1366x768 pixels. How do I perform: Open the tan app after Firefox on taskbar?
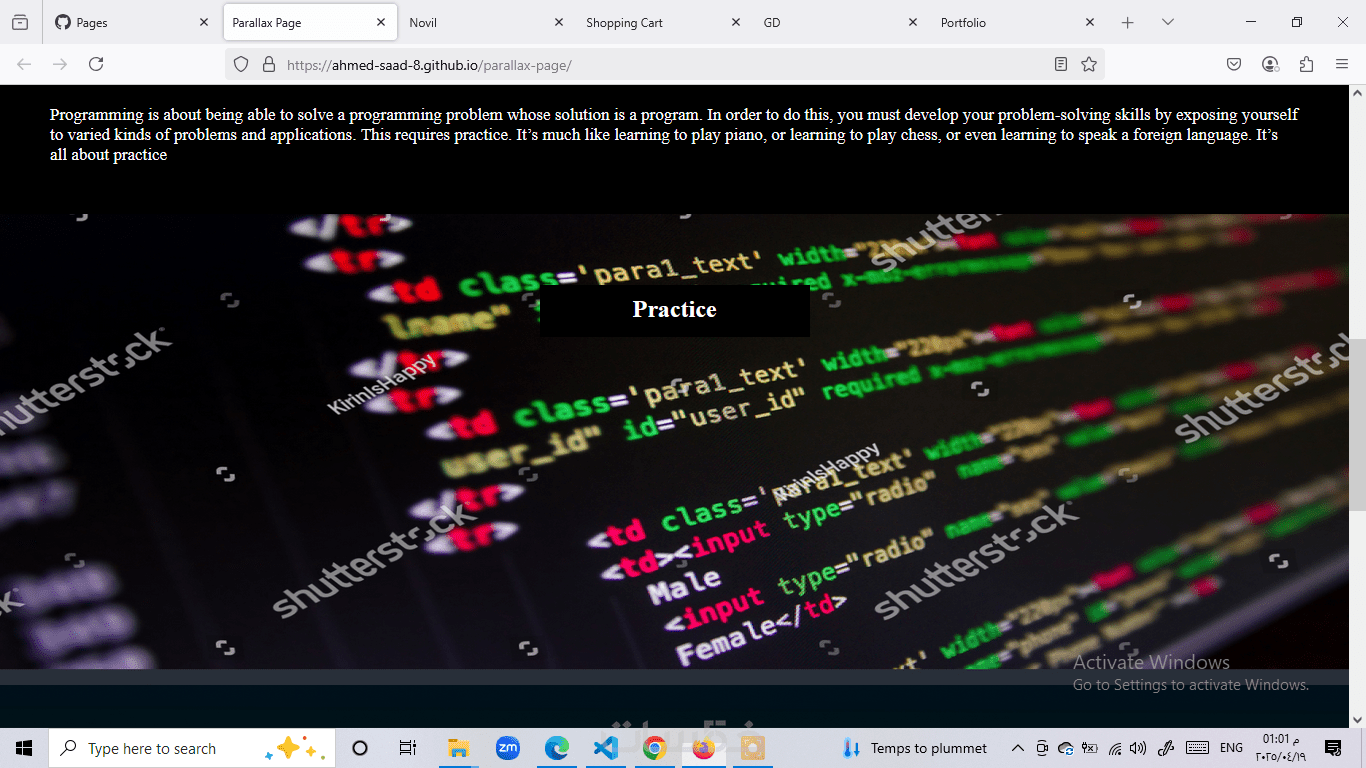point(753,748)
